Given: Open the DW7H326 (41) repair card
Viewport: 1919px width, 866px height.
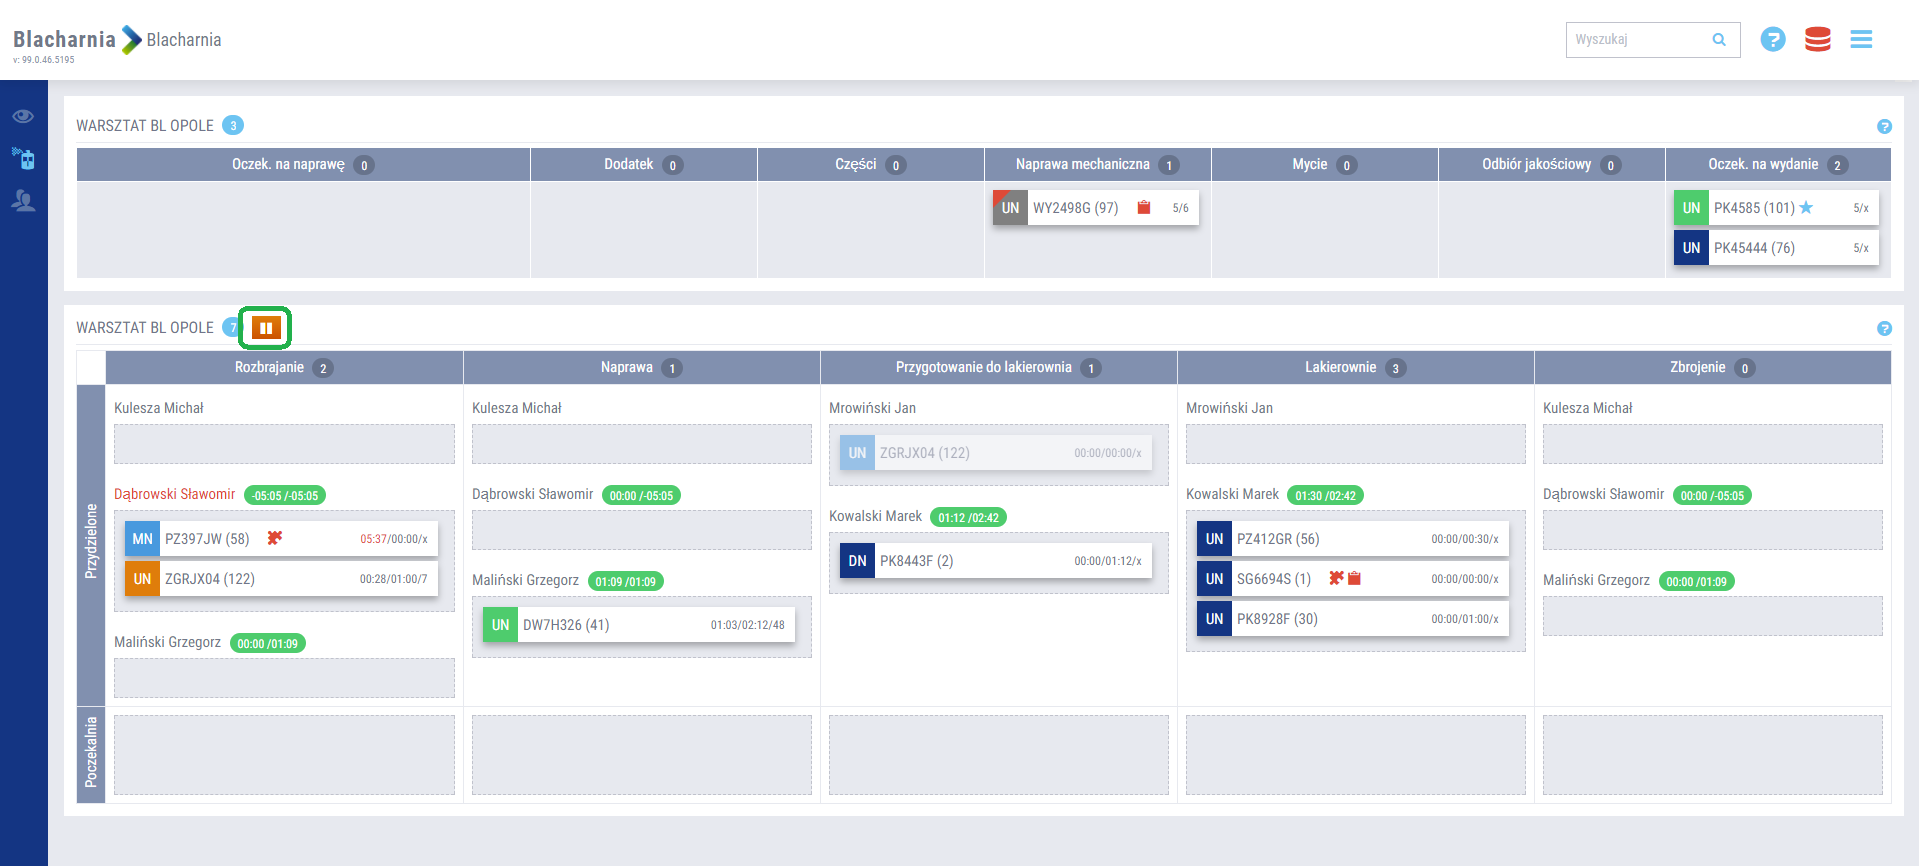Looking at the screenshot, I should coord(638,625).
